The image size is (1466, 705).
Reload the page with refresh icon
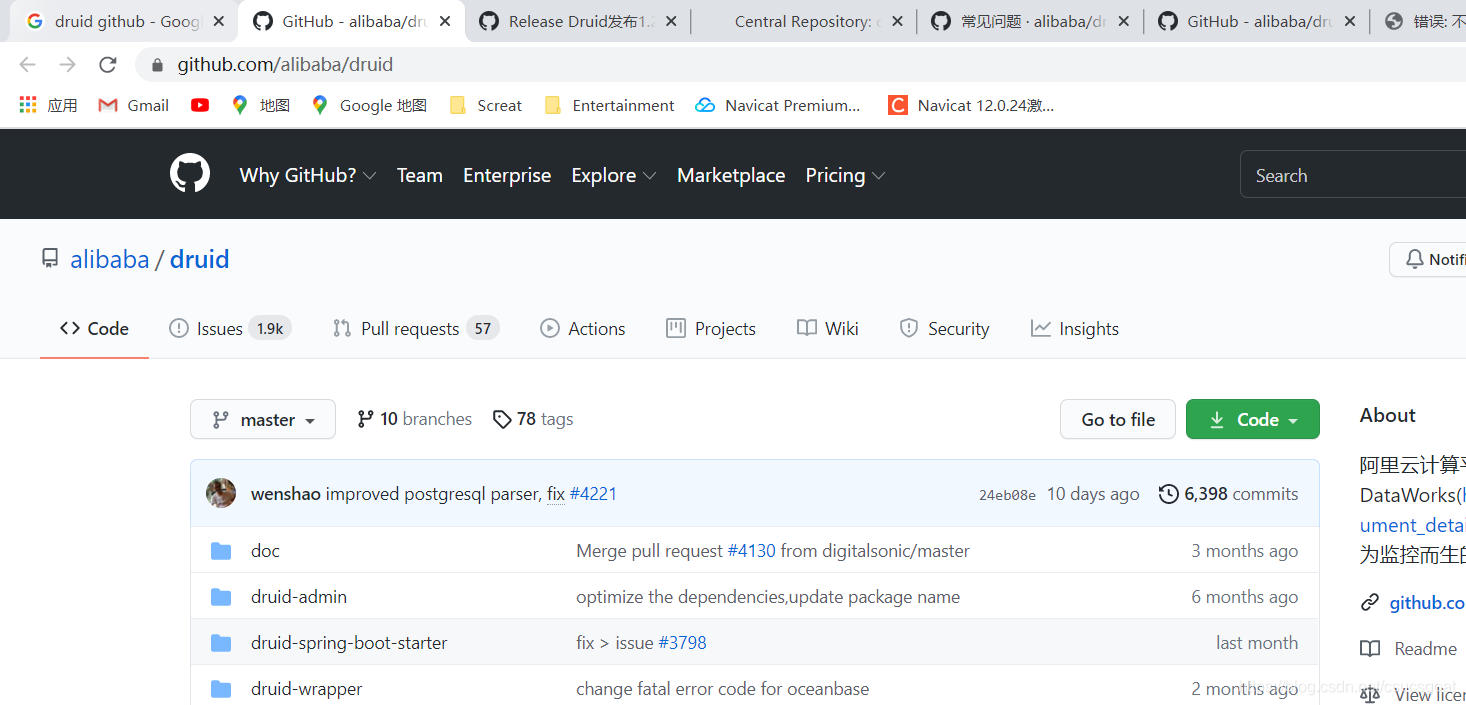[x=108, y=65]
